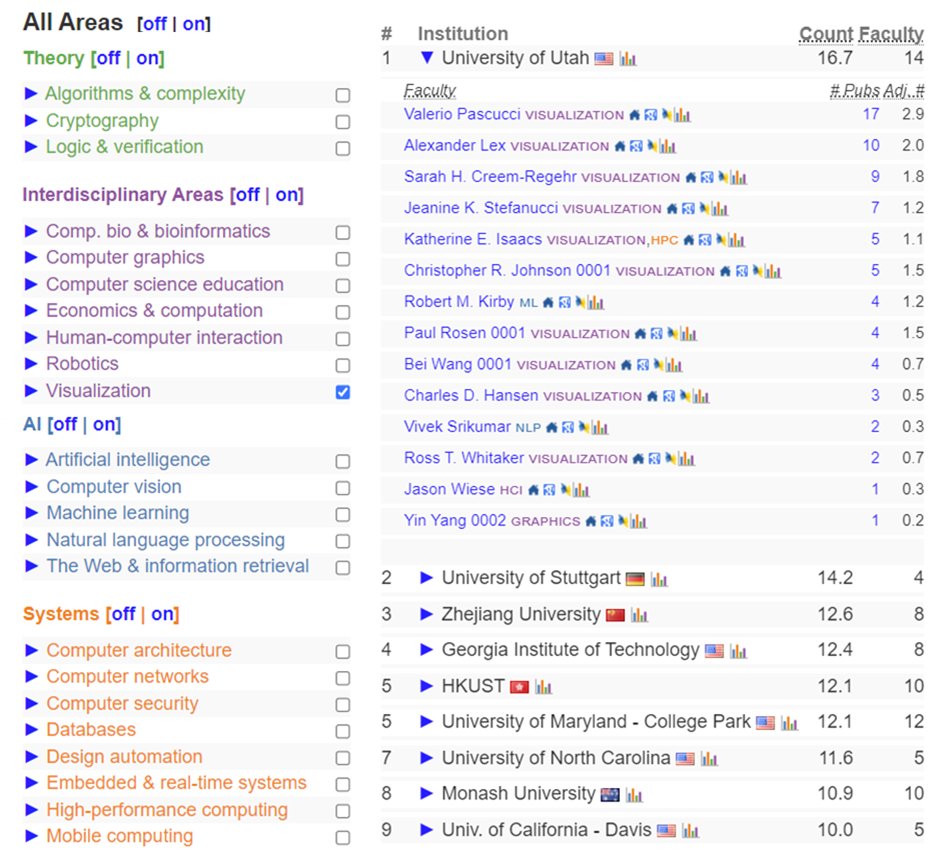Image resolution: width=941 pixels, height=849 pixels.
Task: Turn Theory areas on
Action: point(148,58)
